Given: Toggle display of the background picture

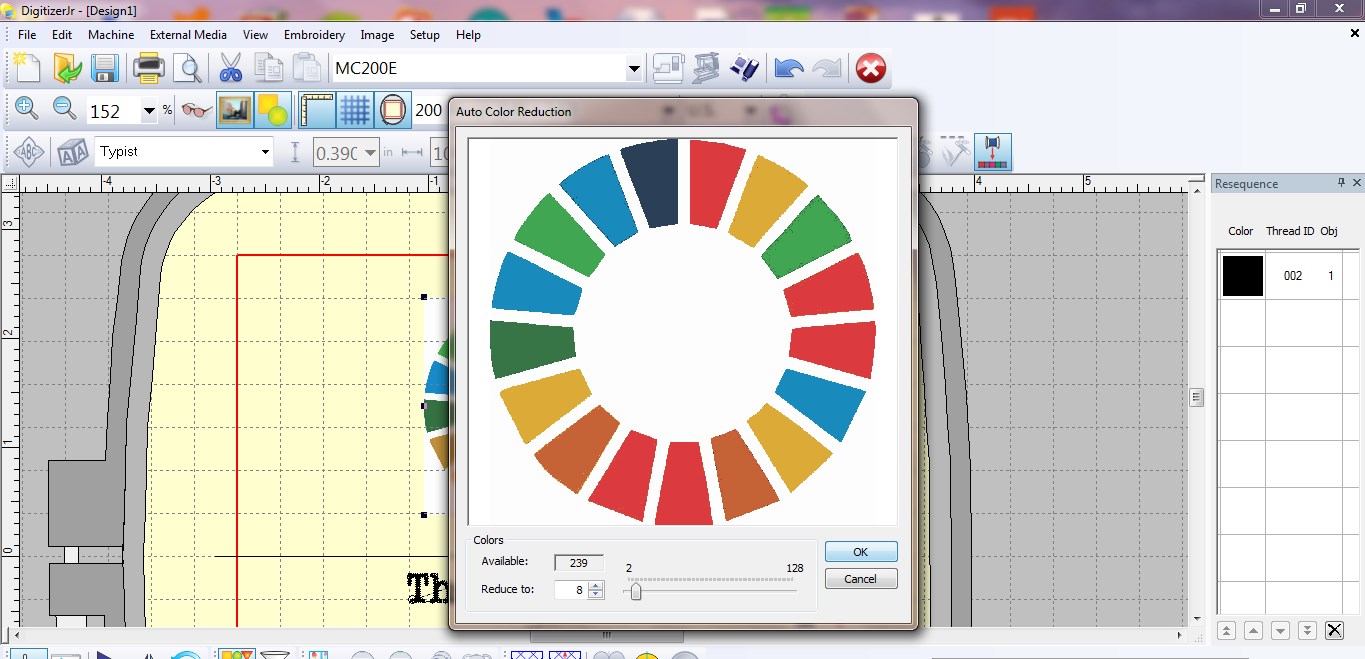Looking at the screenshot, I should pos(234,110).
